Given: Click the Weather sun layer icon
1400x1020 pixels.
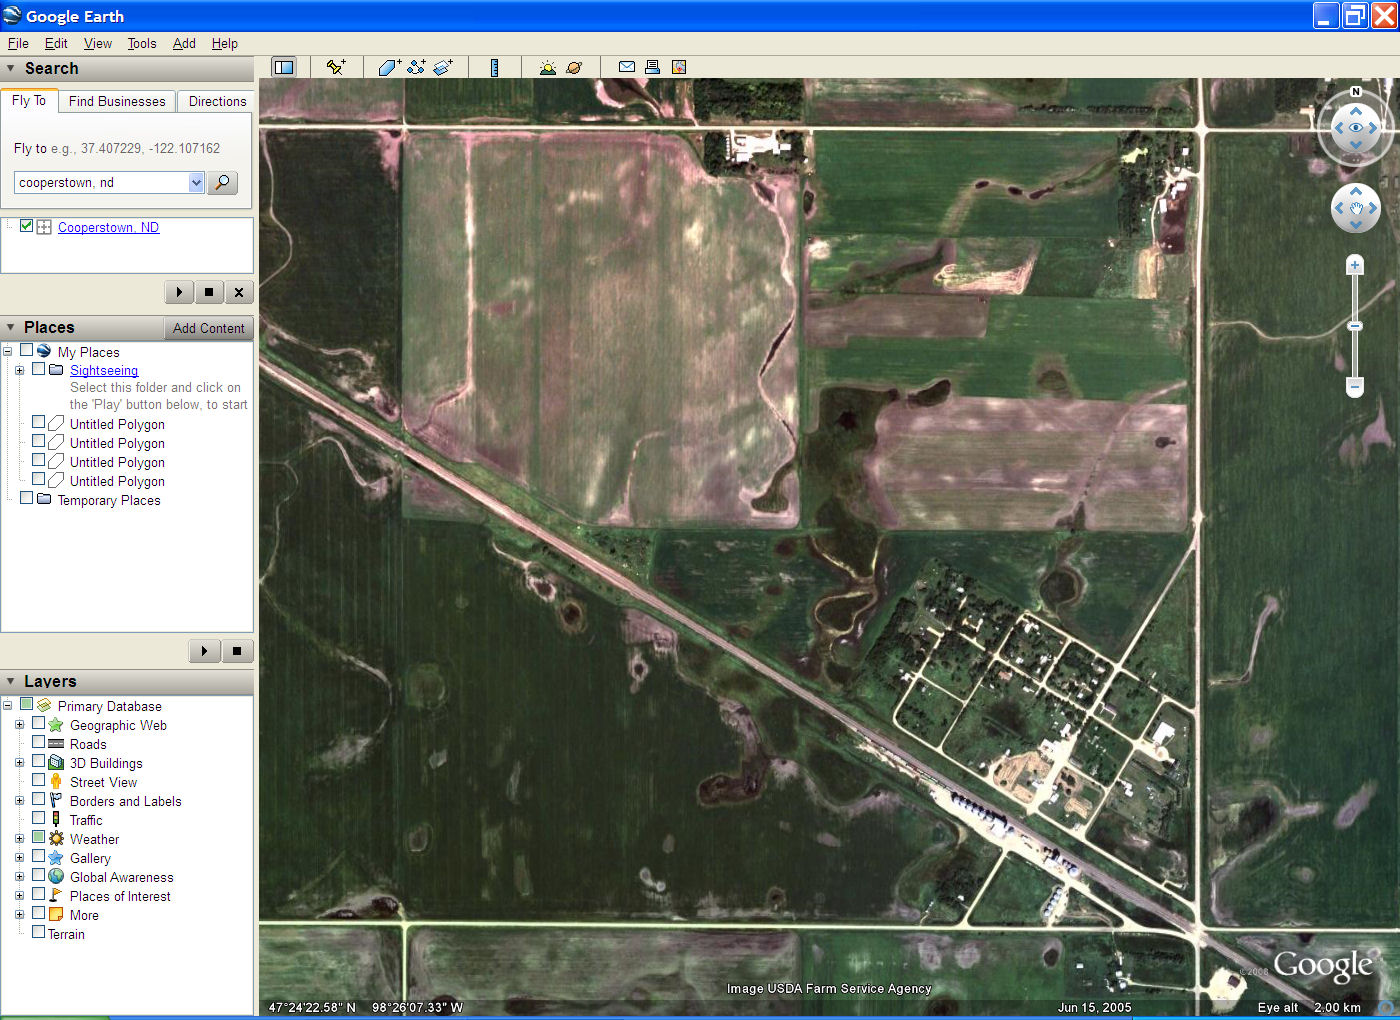Looking at the screenshot, I should 56,838.
